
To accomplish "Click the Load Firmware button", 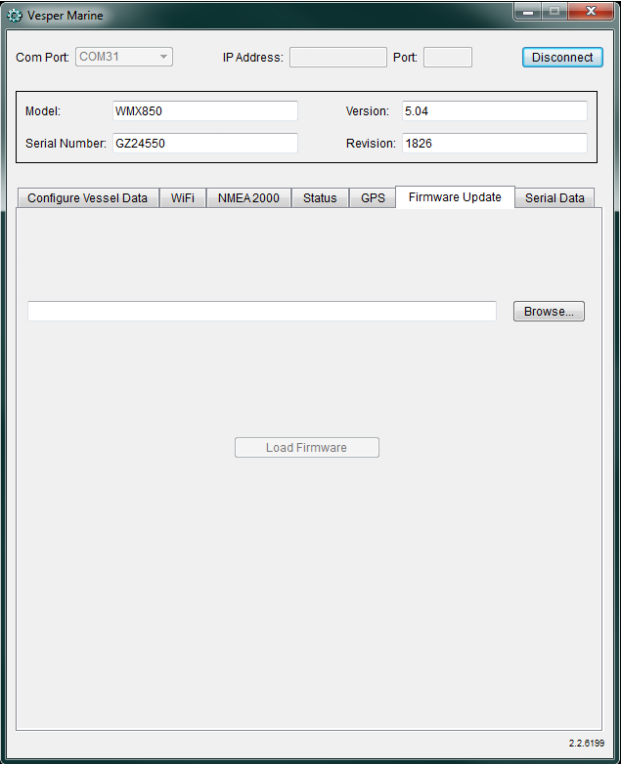I will (x=307, y=447).
